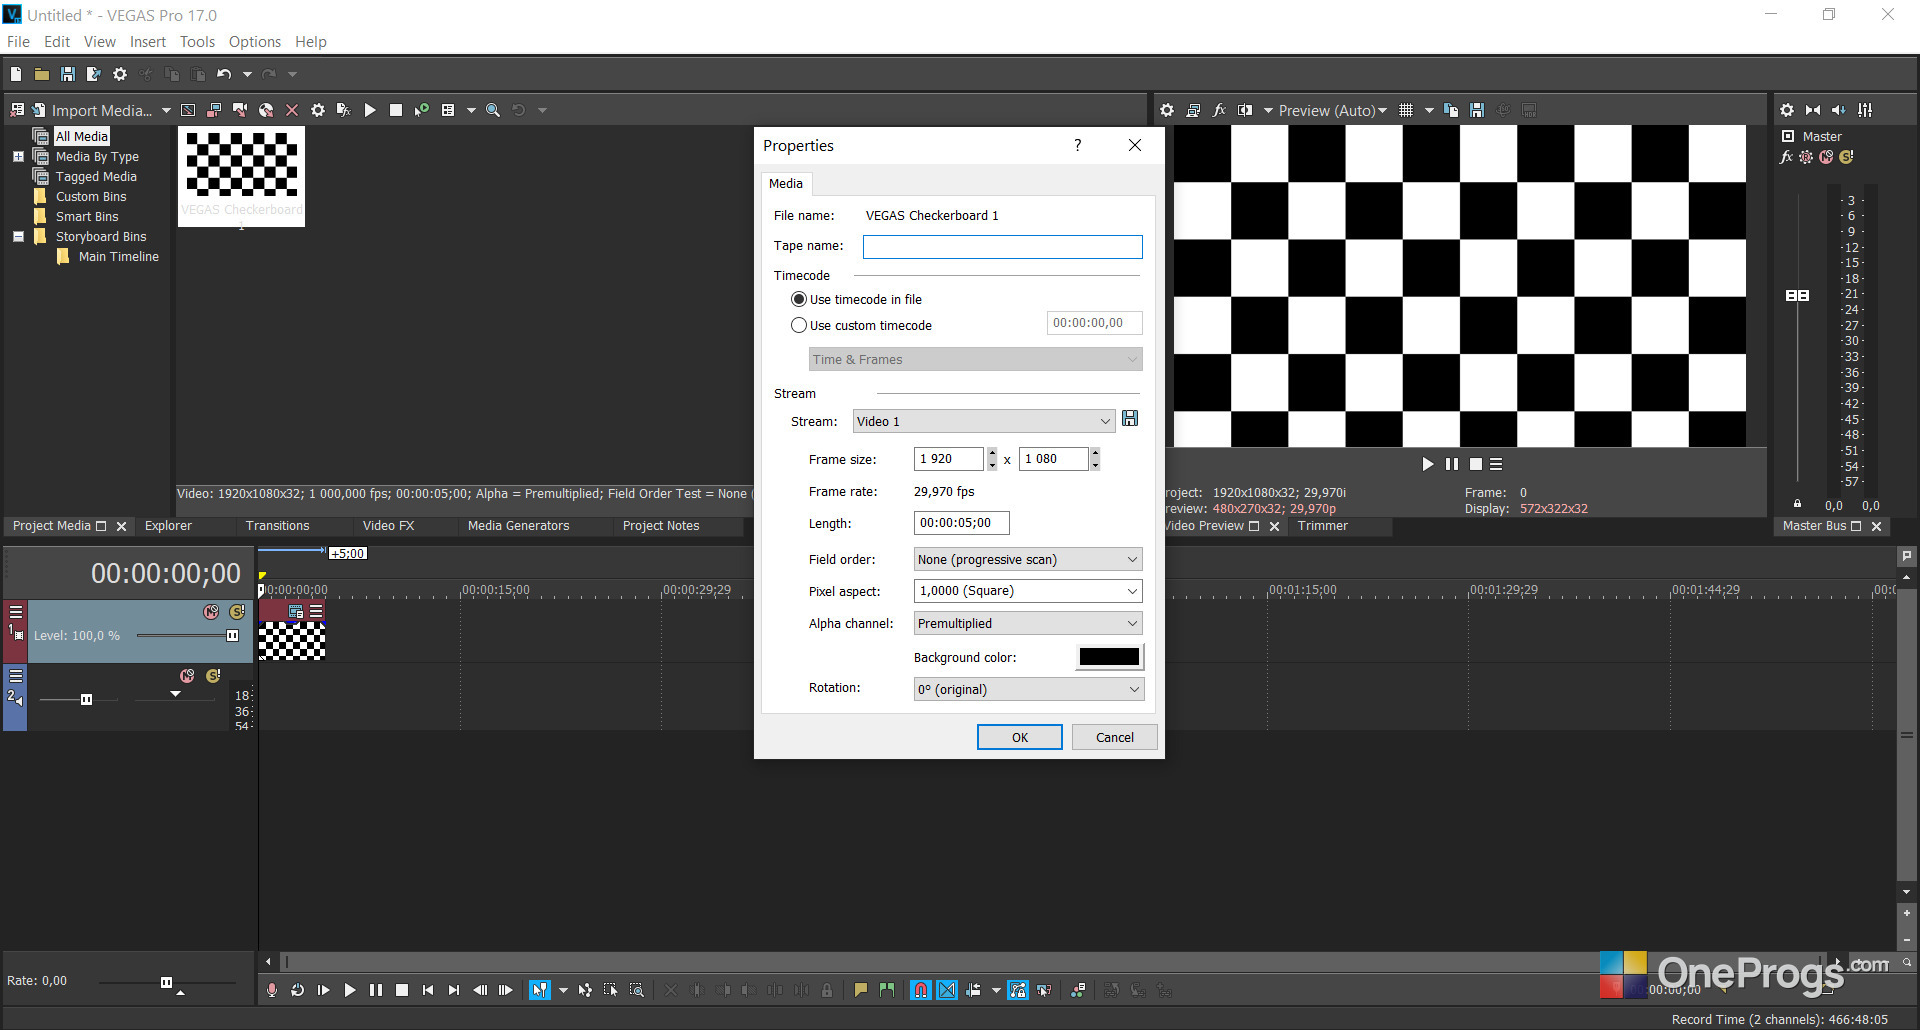Click the Master Bus downmix output icon
Image resolution: width=1920 pixels, height=1030 pixels.
(1813, 110)
